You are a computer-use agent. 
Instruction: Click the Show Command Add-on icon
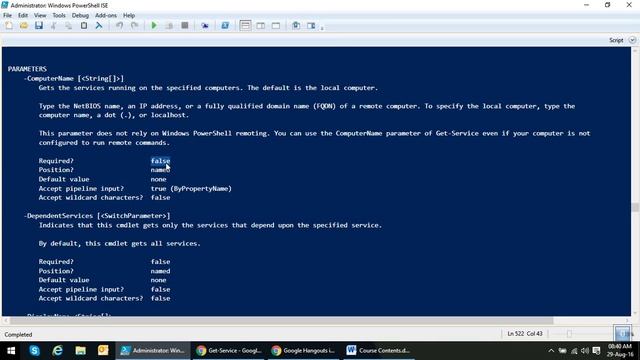(x=311, y=25)
